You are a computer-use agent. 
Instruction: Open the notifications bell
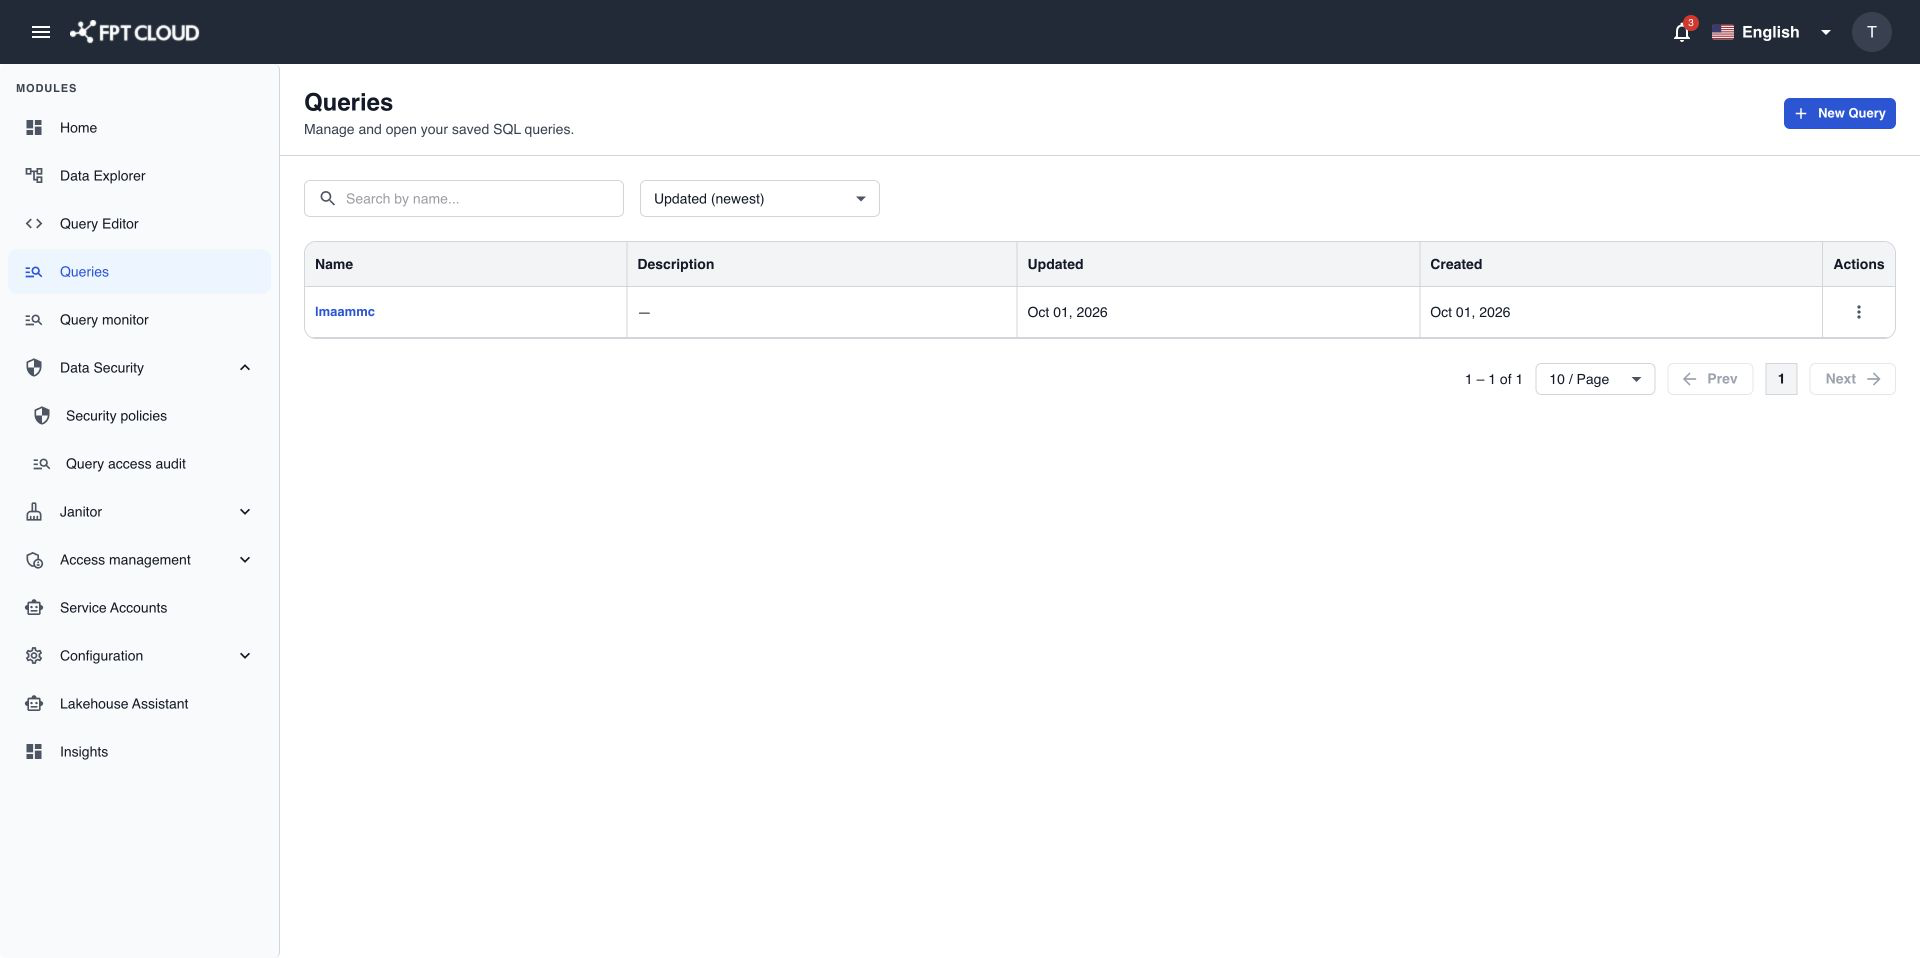(x=1682, y=32)
